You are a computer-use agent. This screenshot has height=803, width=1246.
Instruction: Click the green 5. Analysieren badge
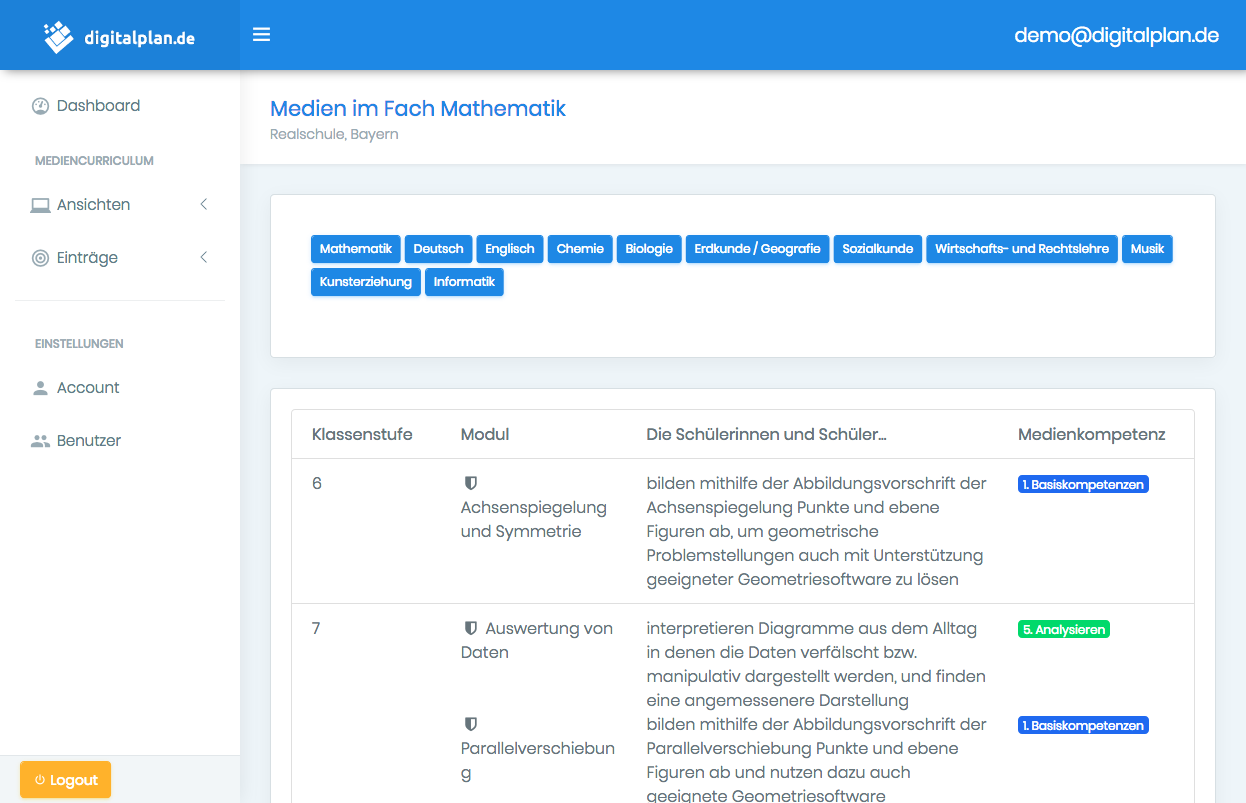[x=1063, y=629]
